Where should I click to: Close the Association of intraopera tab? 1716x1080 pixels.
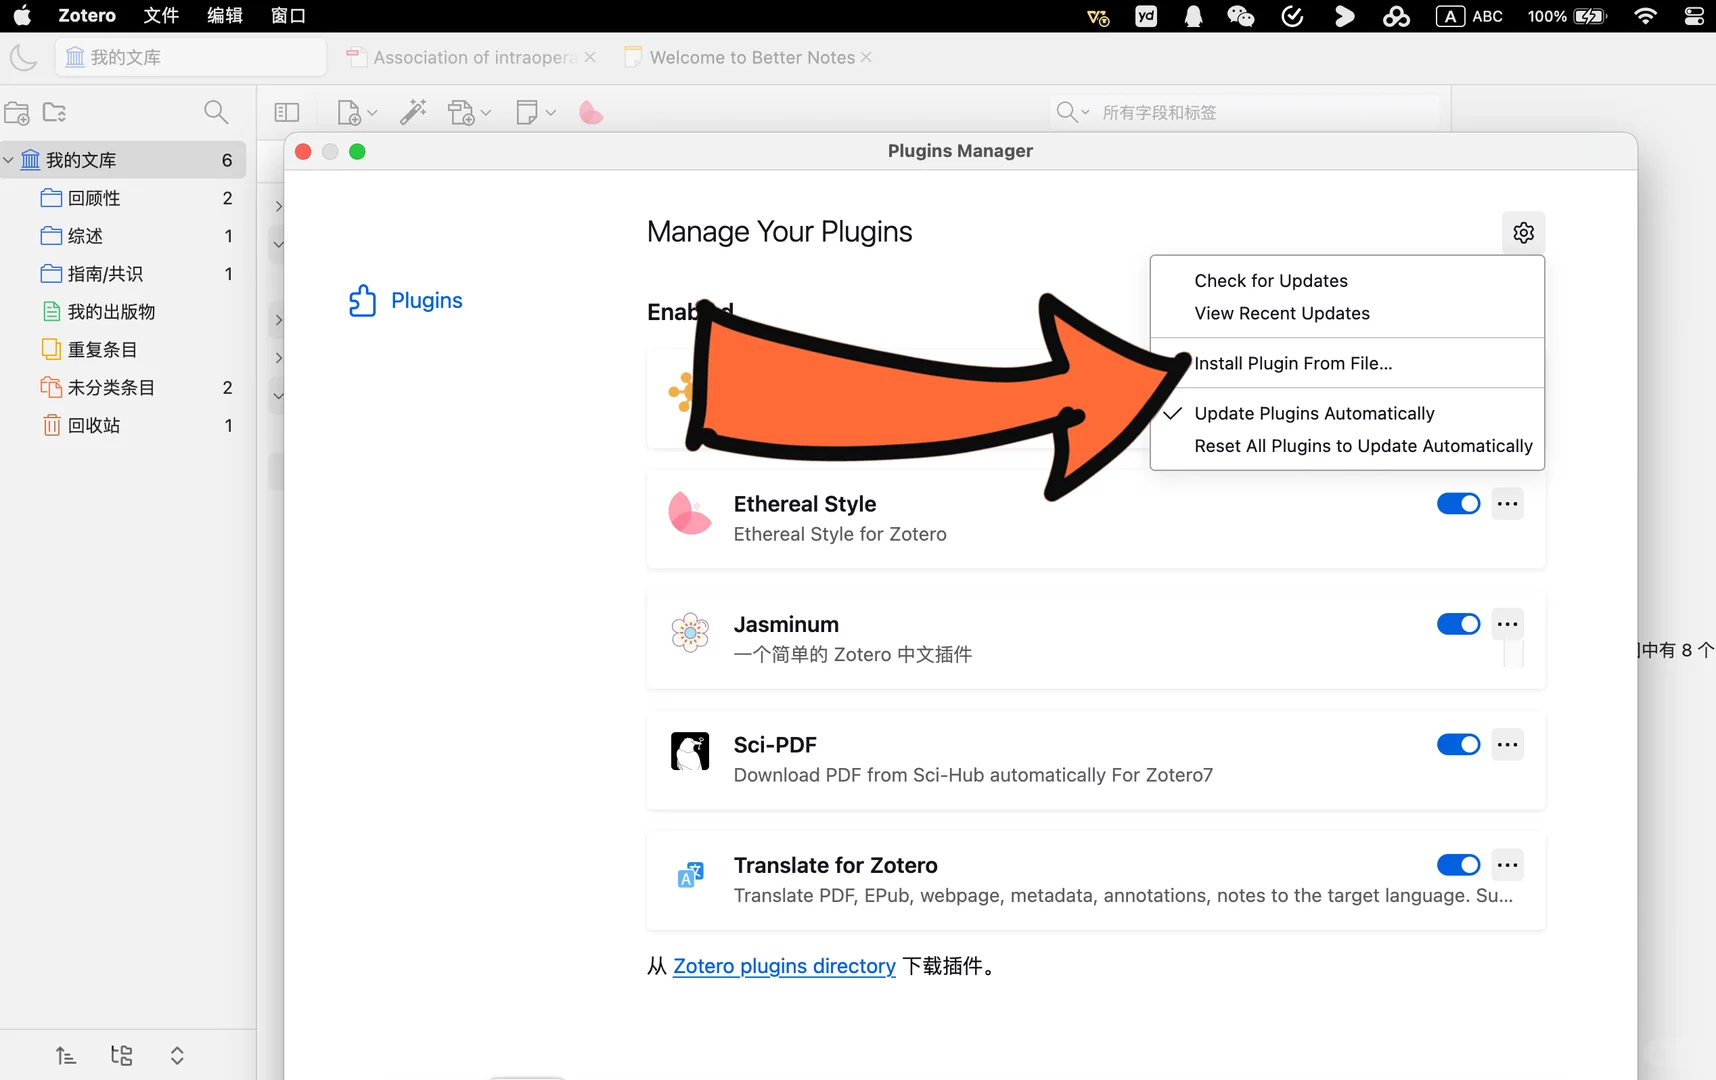[590, 58]
